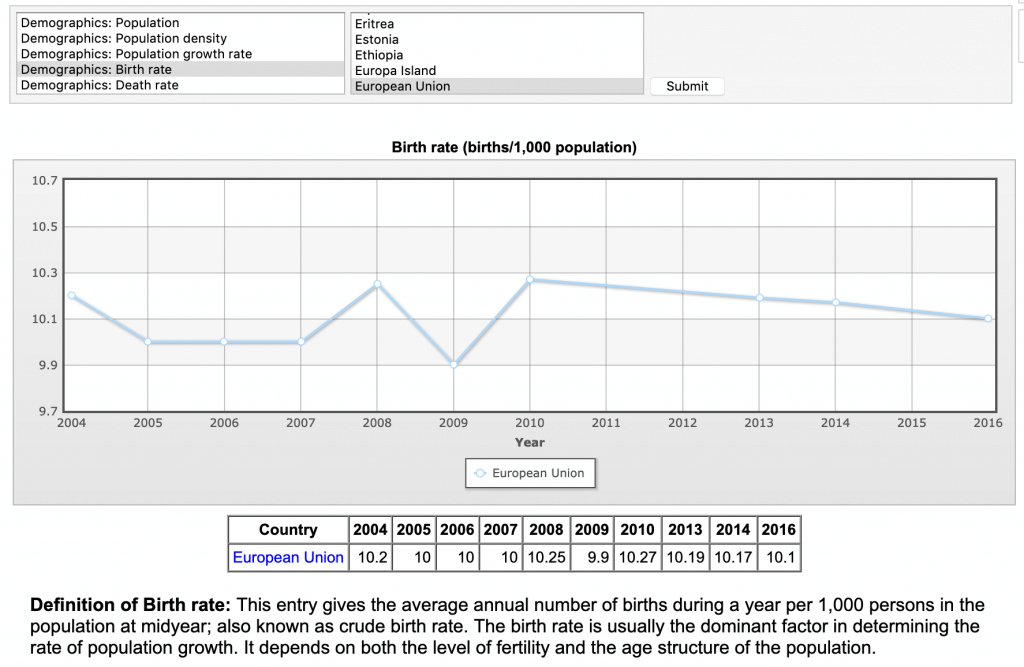Click the 2011 label on the x-axis
The image size is (1024, 667).
(x=606, y=423)
